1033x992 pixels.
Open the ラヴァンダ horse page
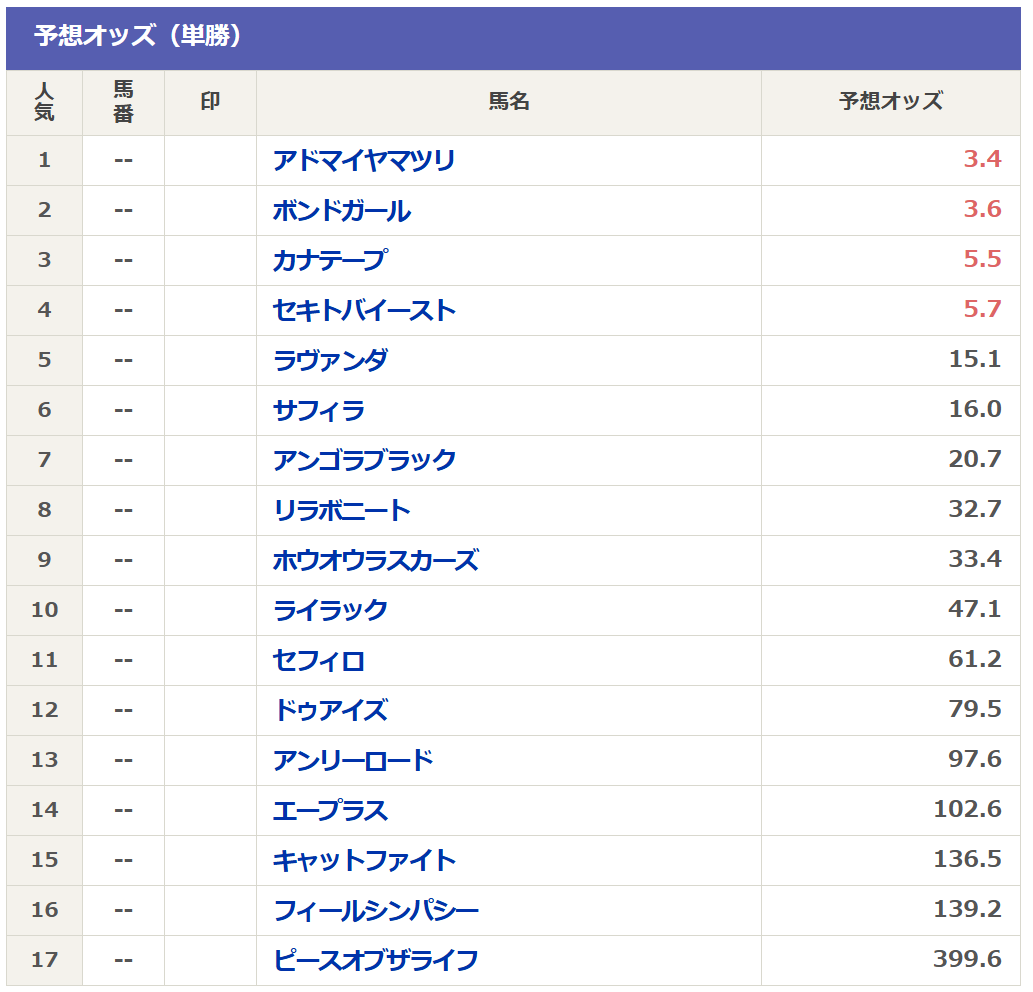[330, 361]
